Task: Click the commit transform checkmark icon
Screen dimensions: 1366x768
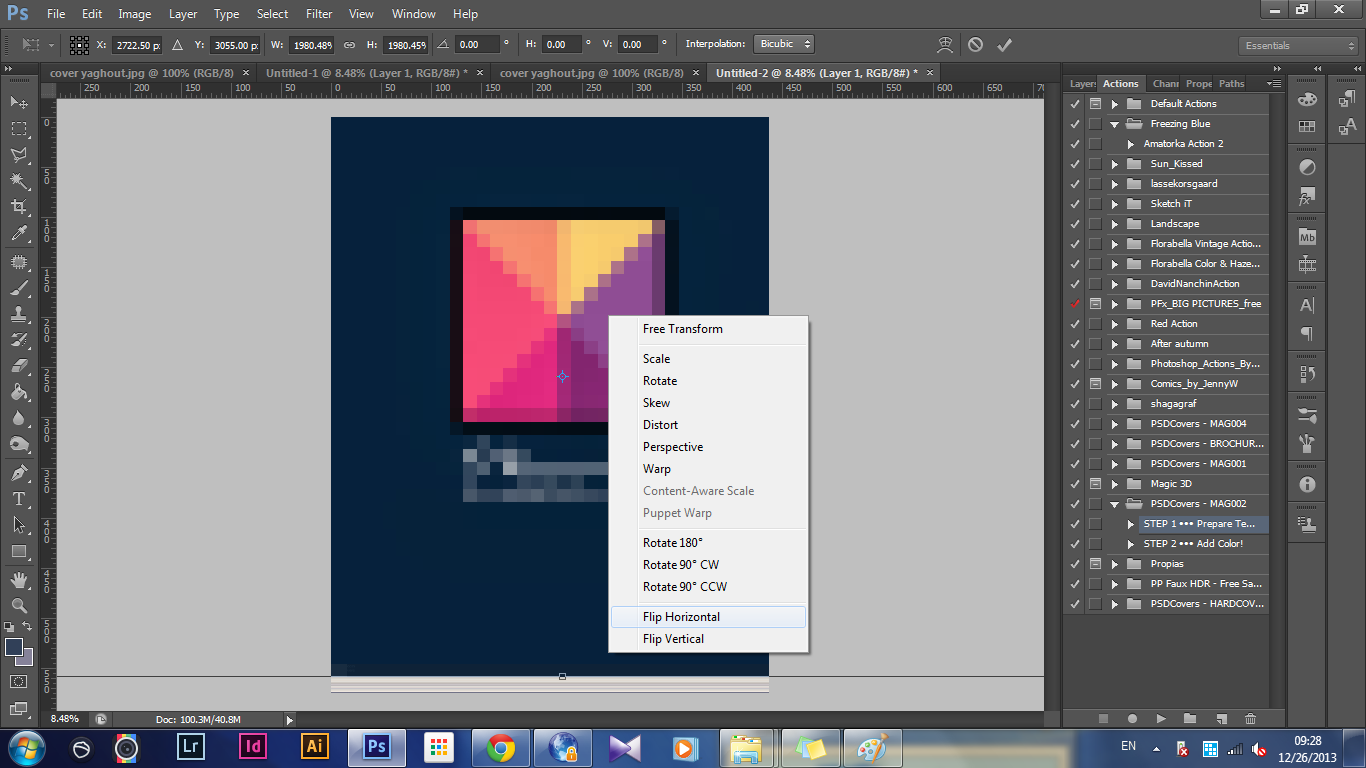Action: pos(1004,45)
